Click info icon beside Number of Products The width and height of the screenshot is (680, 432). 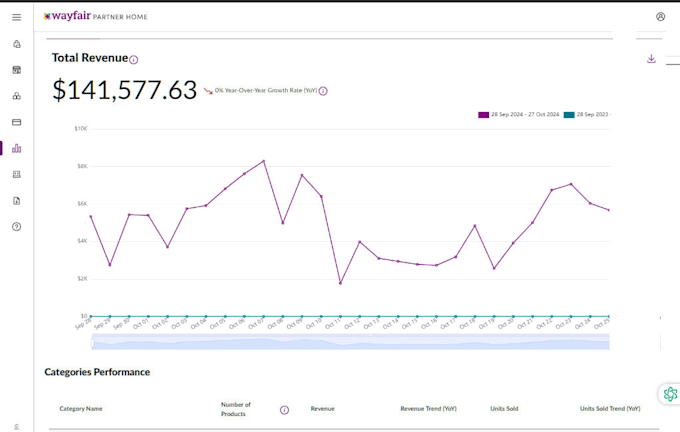[284, 410]
